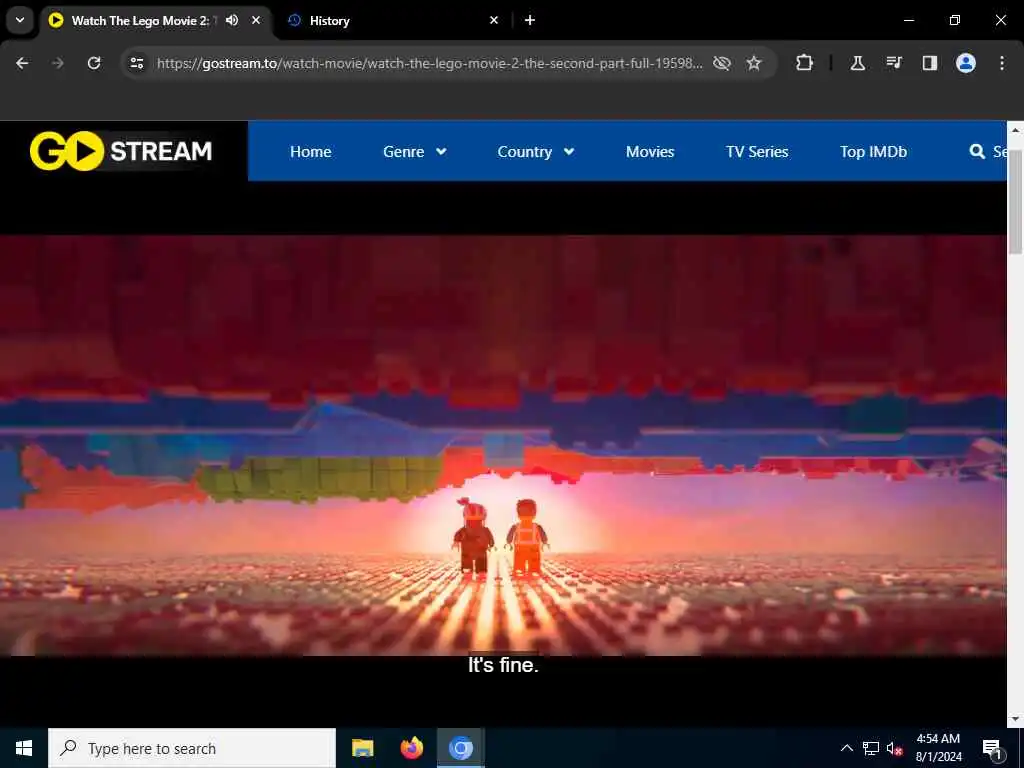The height and width of the screenshot is (768, 1024).
Task: Open the Top IMDb section
Action: coord(873,152)
